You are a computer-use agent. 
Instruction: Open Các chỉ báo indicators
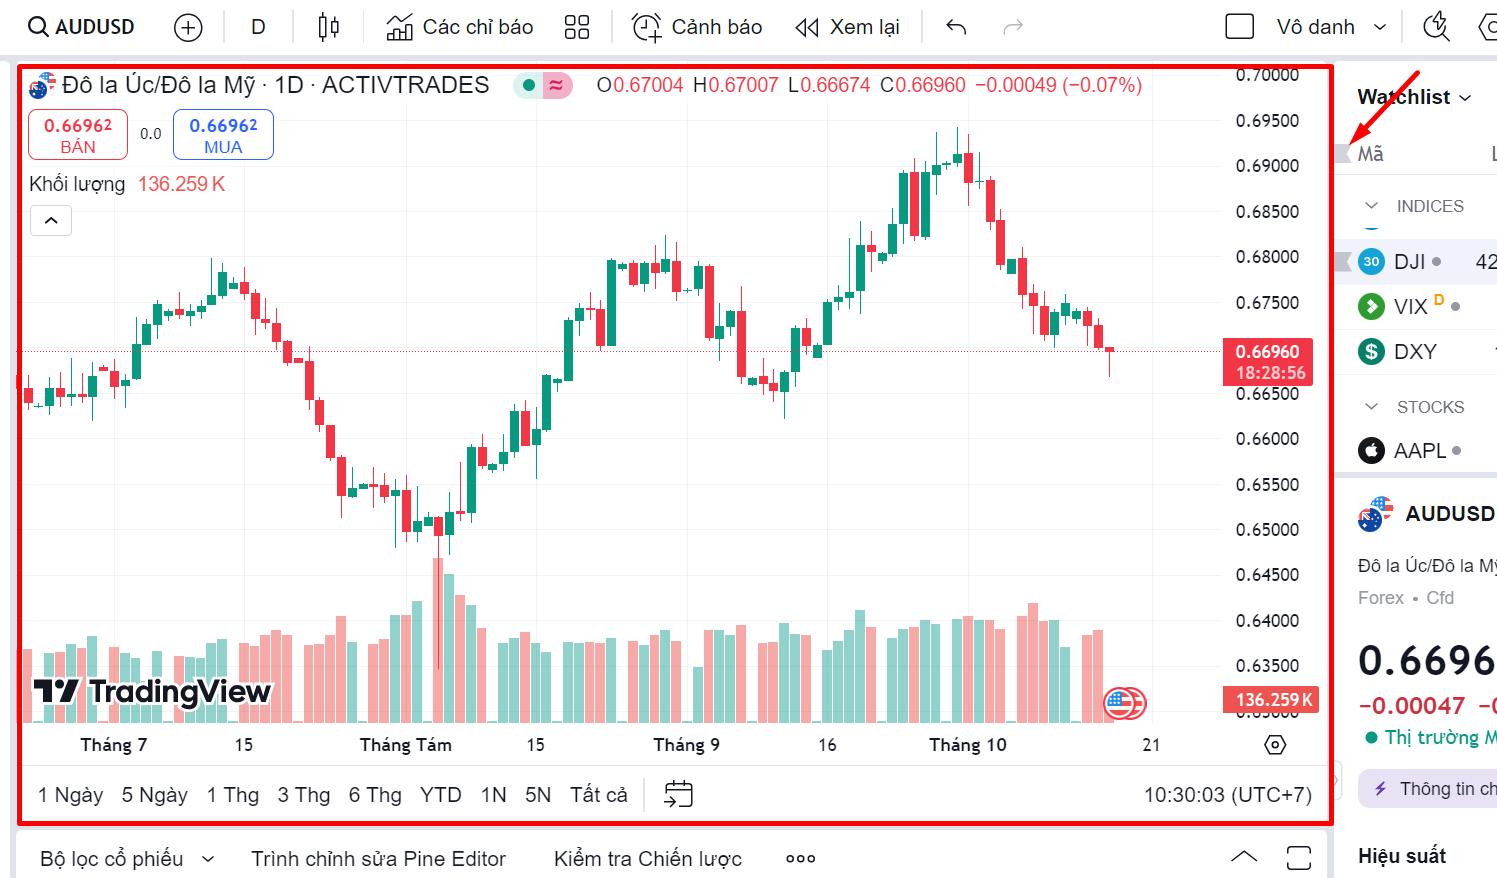pos(460,27)
